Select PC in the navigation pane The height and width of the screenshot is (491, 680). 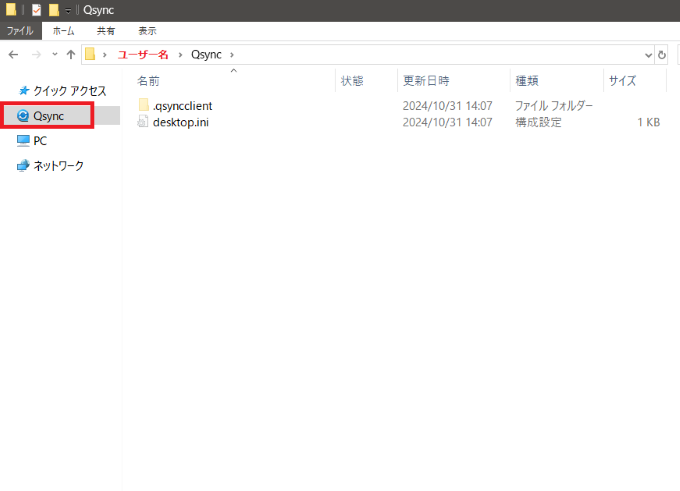click(40, 141)
